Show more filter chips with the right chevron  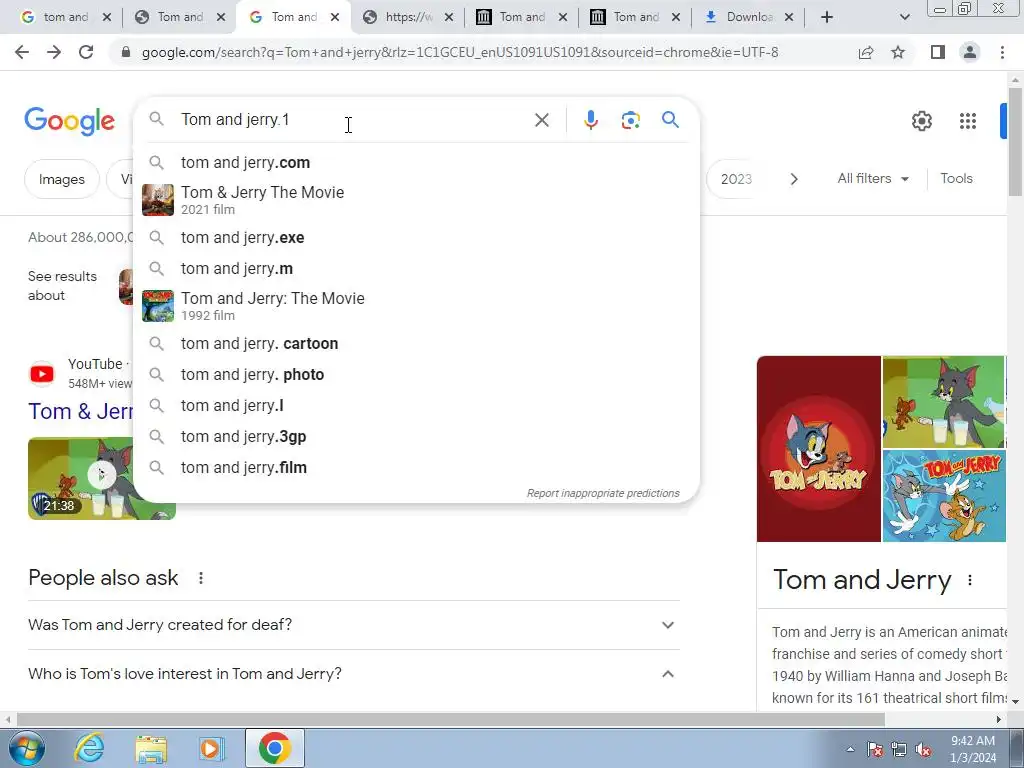[x=794, y=179]
